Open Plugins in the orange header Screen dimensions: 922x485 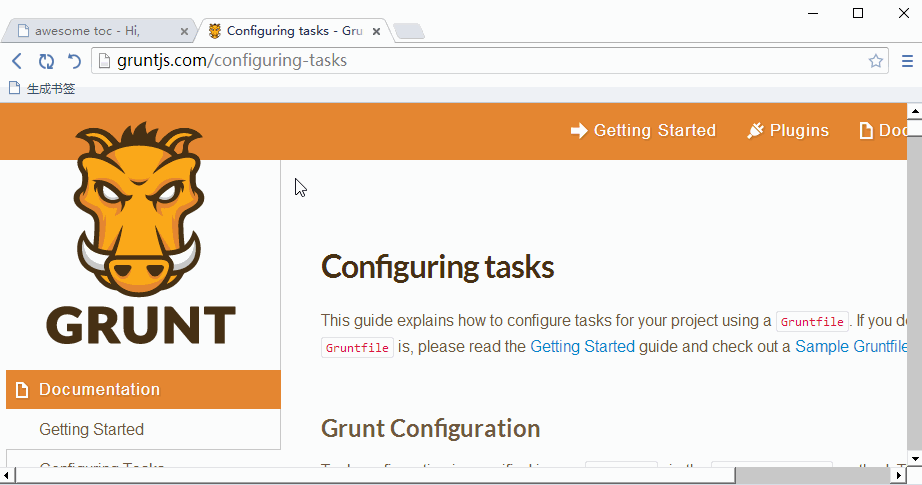click(788, 131)
